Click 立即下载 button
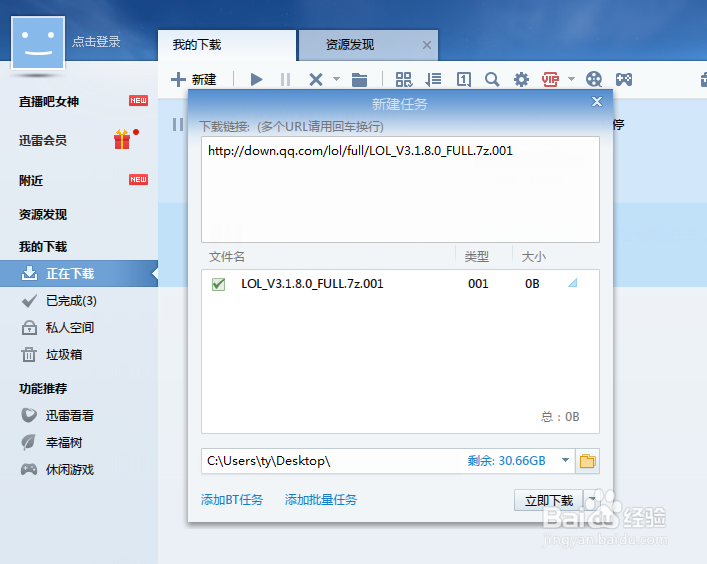The height and width of the screenshot is (564, 707). pos(548,500)
